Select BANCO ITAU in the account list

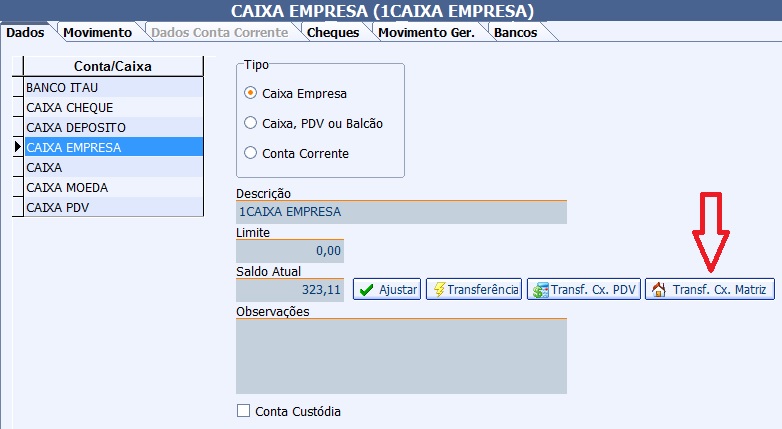112,87
